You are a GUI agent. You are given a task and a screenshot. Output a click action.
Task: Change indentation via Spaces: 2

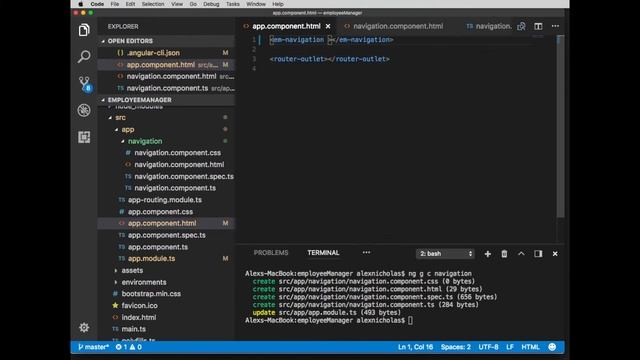(456, 347)
